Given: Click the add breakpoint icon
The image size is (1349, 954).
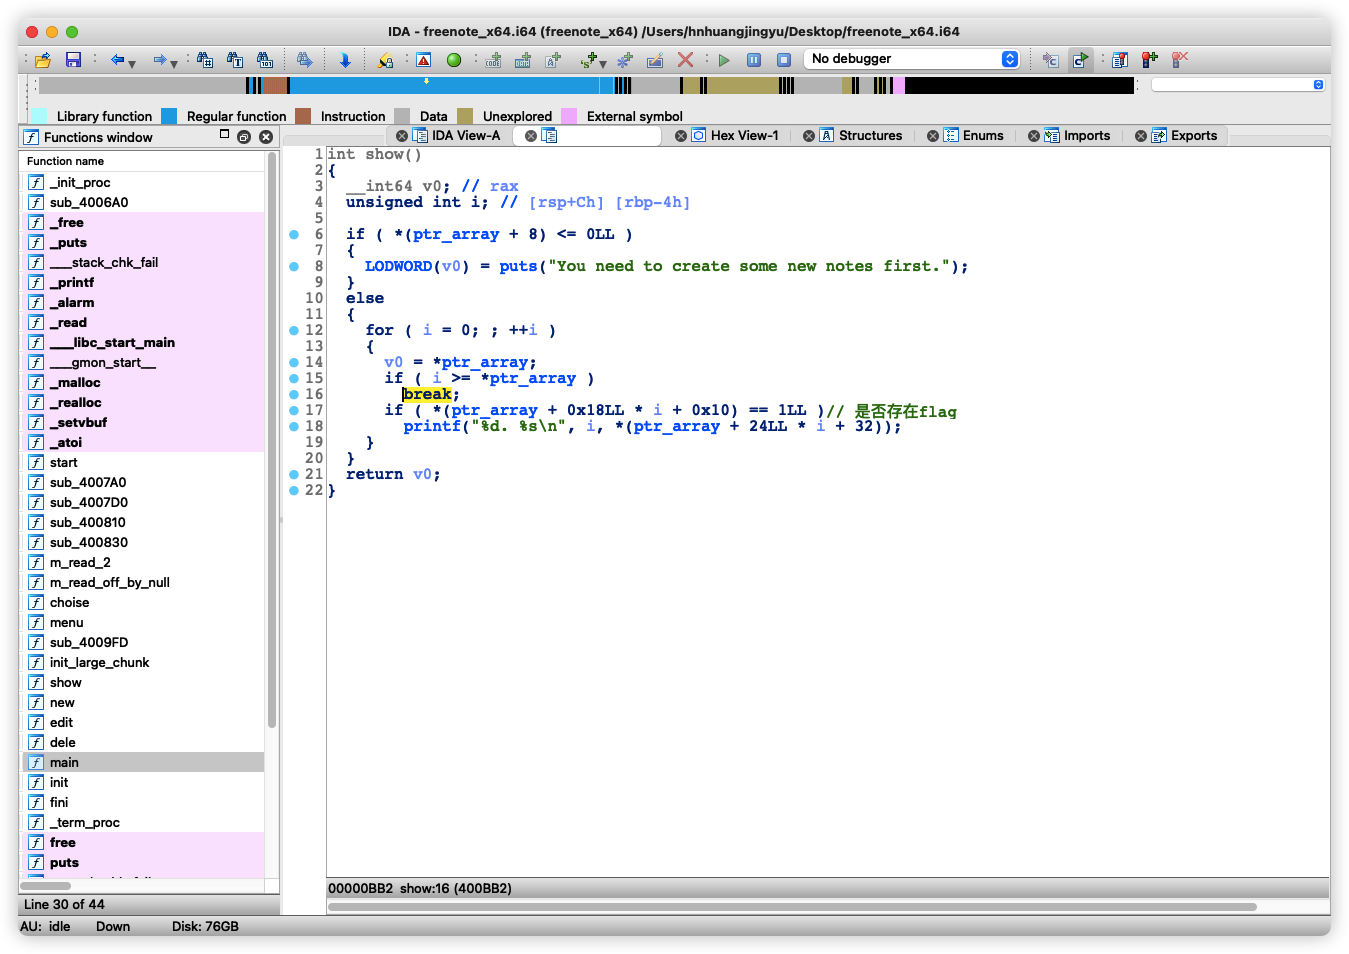Looking at the screenshot, I should (1150, 60).
